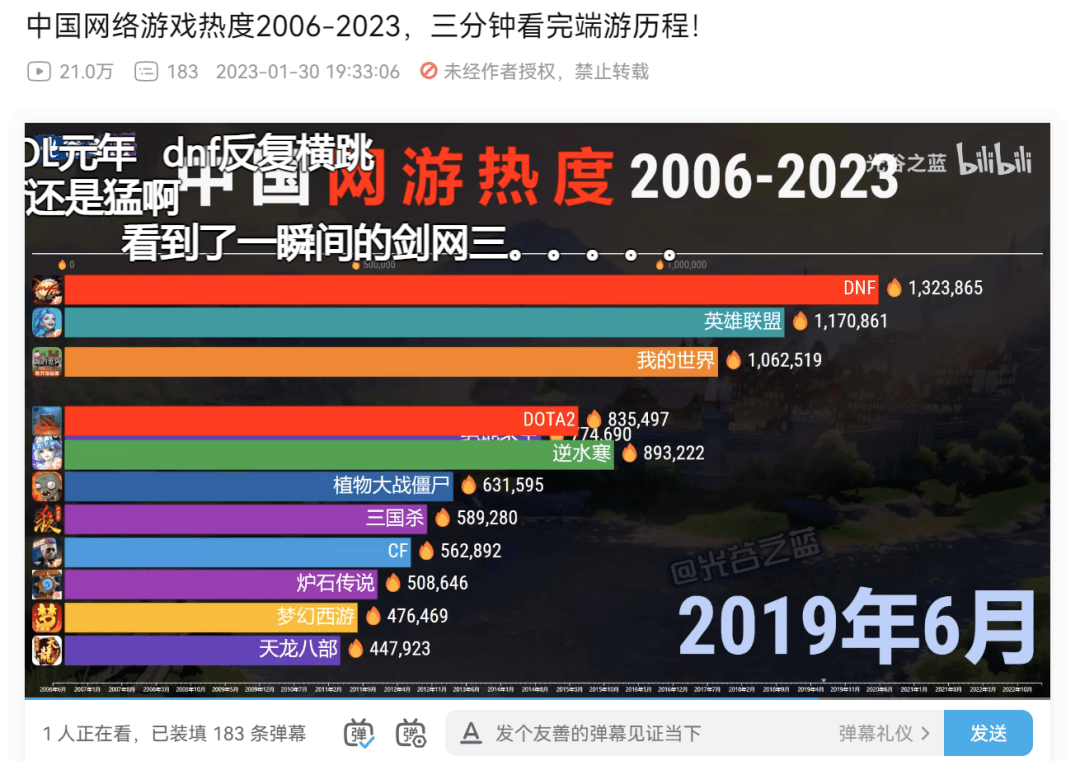Click the 梦幻西游 game icon
This screenshot has width=1080, height=761.
coord(47,617)
